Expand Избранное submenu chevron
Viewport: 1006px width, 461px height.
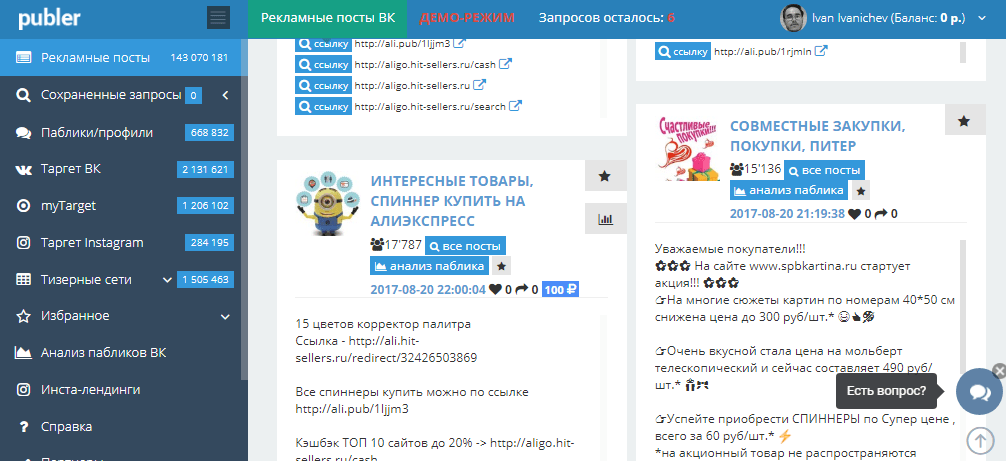(x=225, y=316)
